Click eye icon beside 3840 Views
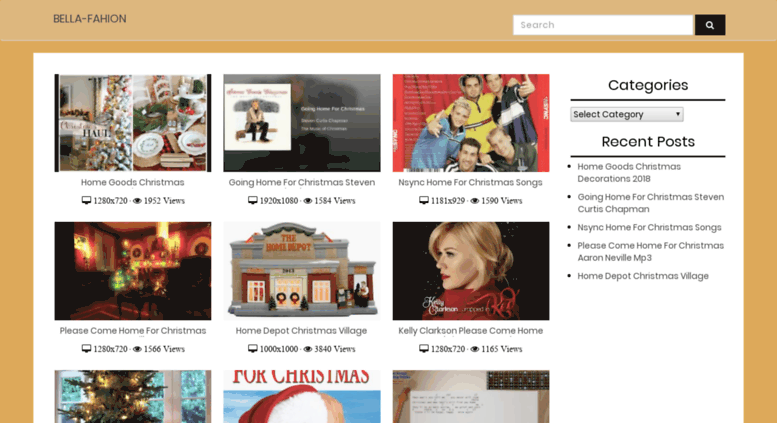Image resolution: width=777 pixels, height=423 pixels. [308, 349]
